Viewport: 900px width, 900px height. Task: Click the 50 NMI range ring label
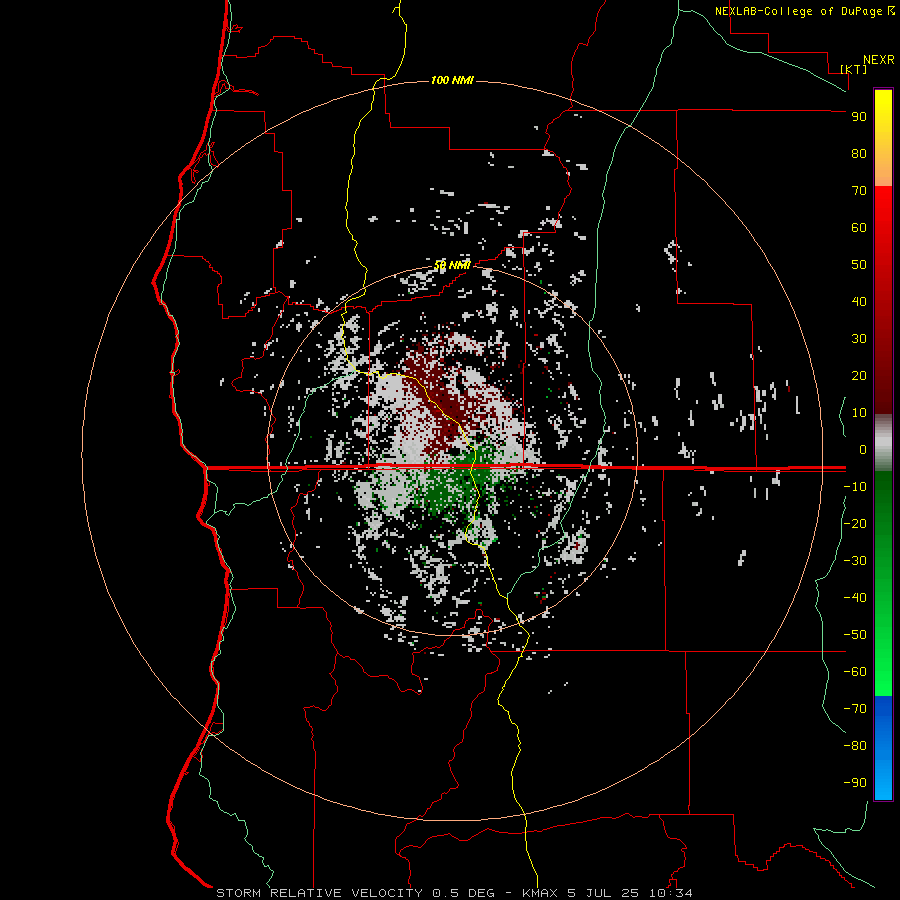[452, 265]
